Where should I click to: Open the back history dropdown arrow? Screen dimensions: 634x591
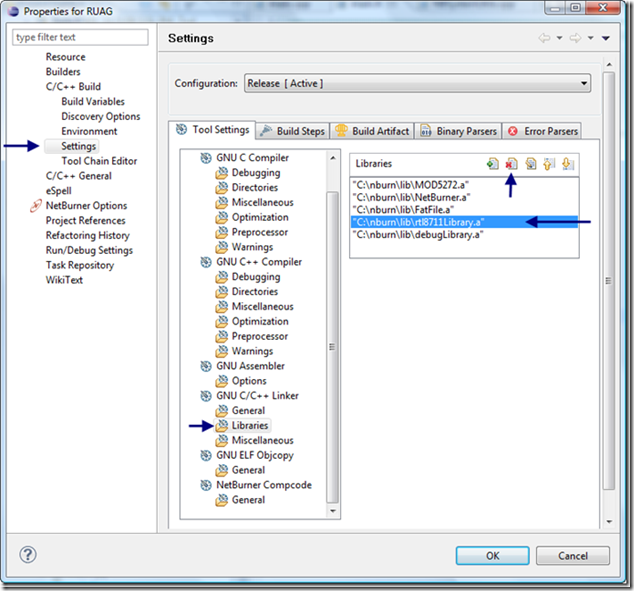click(x=560, y=38)
